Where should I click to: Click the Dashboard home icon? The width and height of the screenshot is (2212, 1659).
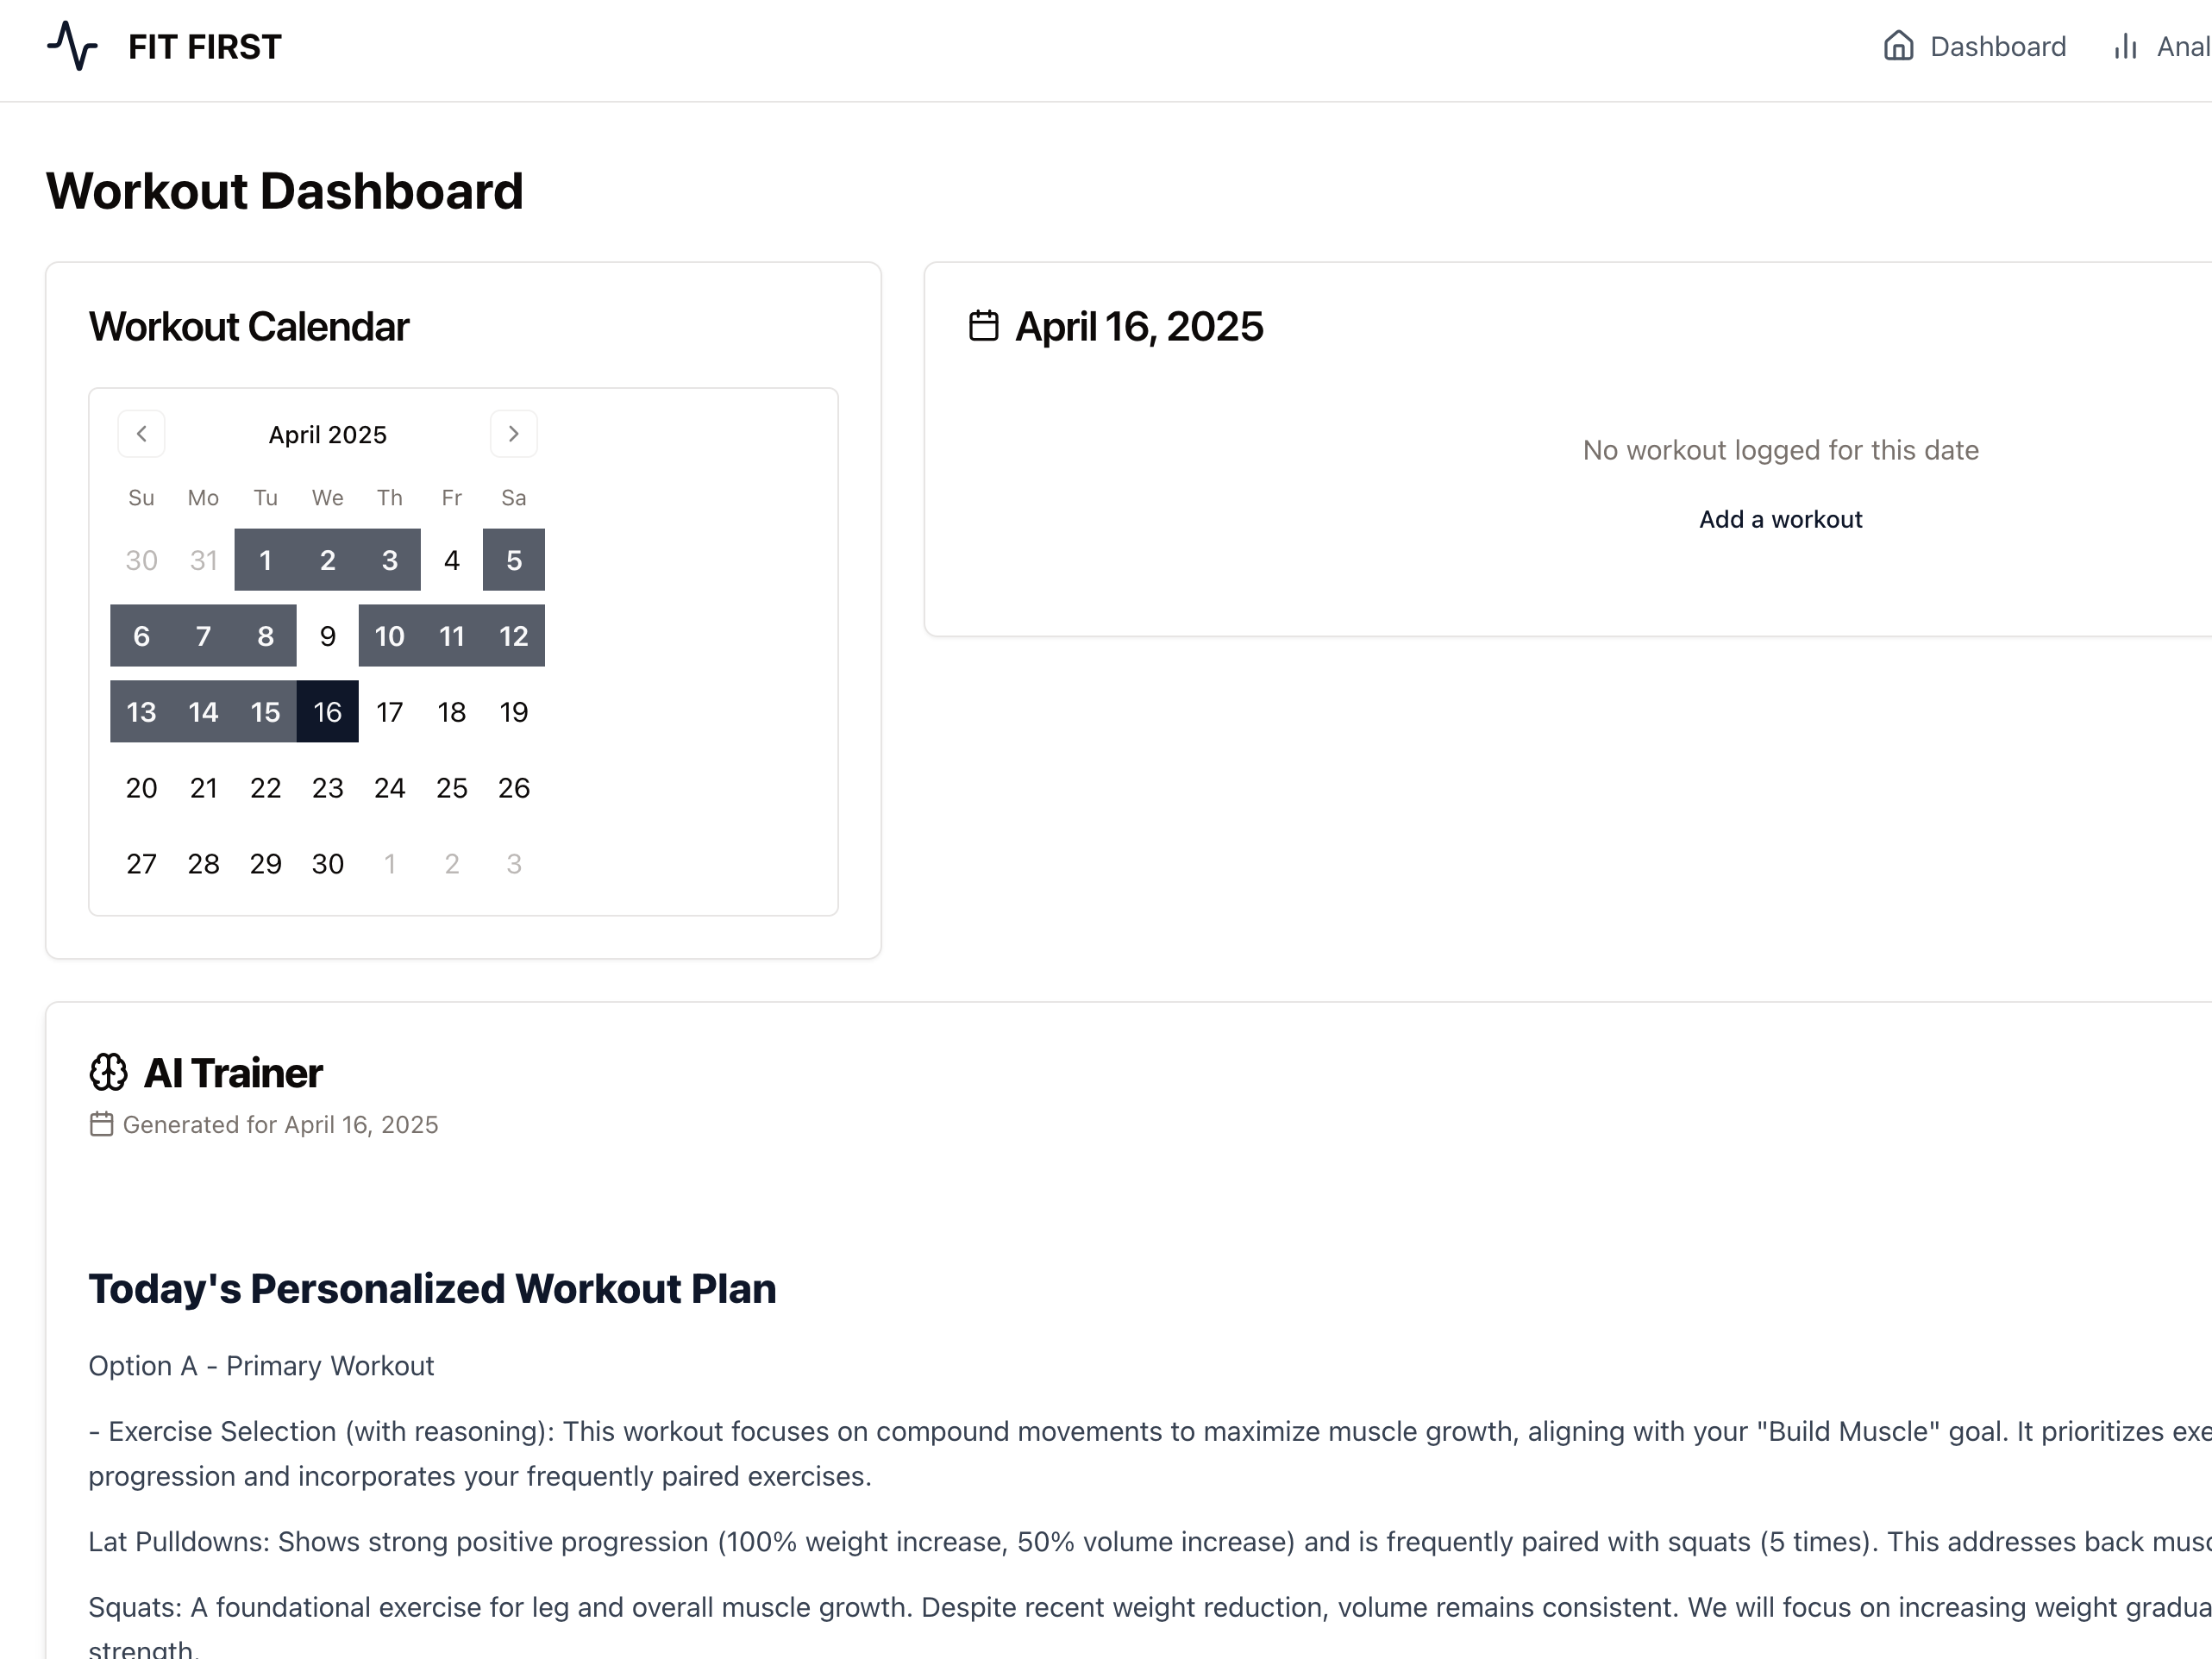[x=1898, y=46]
